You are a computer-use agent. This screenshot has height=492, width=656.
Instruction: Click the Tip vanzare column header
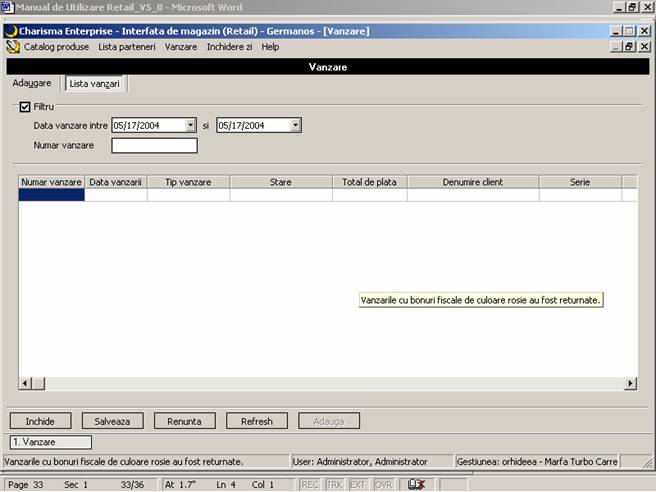(188, 182)
